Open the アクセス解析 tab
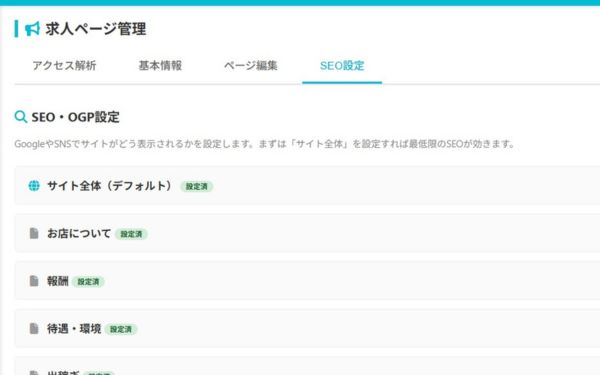 point(64,65)
